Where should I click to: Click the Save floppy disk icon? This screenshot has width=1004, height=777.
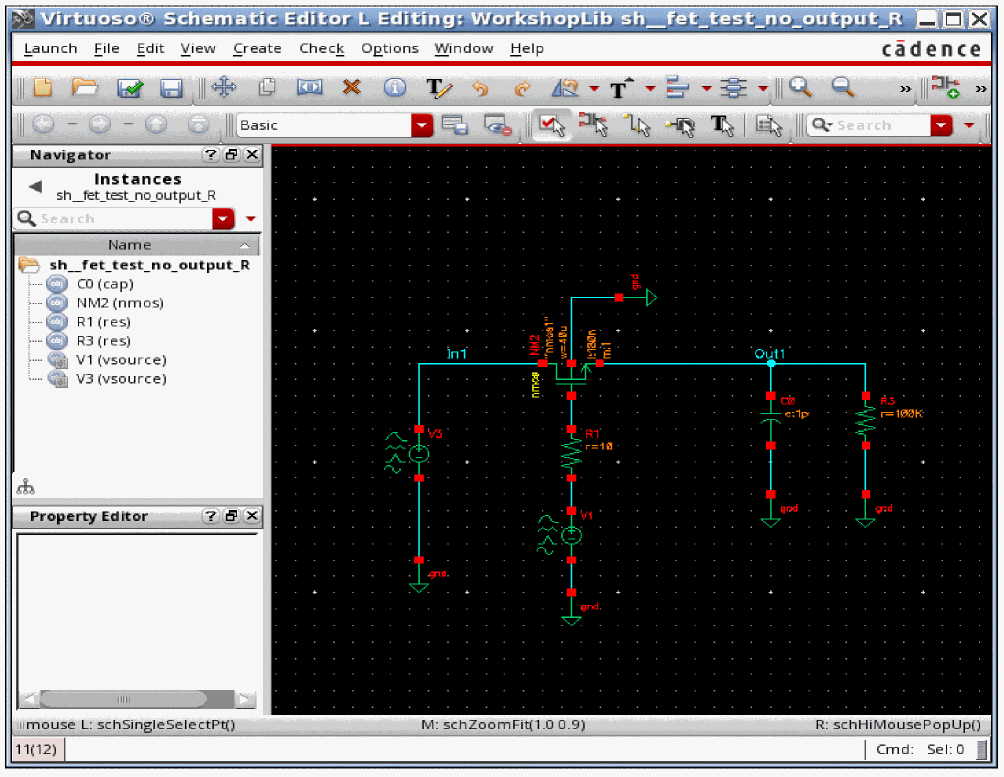click(x=172, y=89)
